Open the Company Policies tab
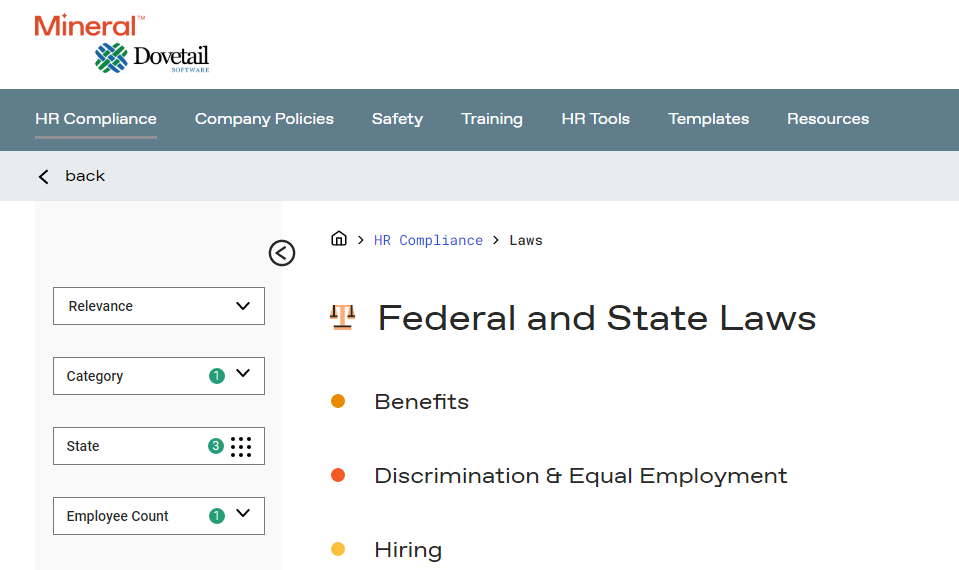The image size is (959, 570). 264,119
